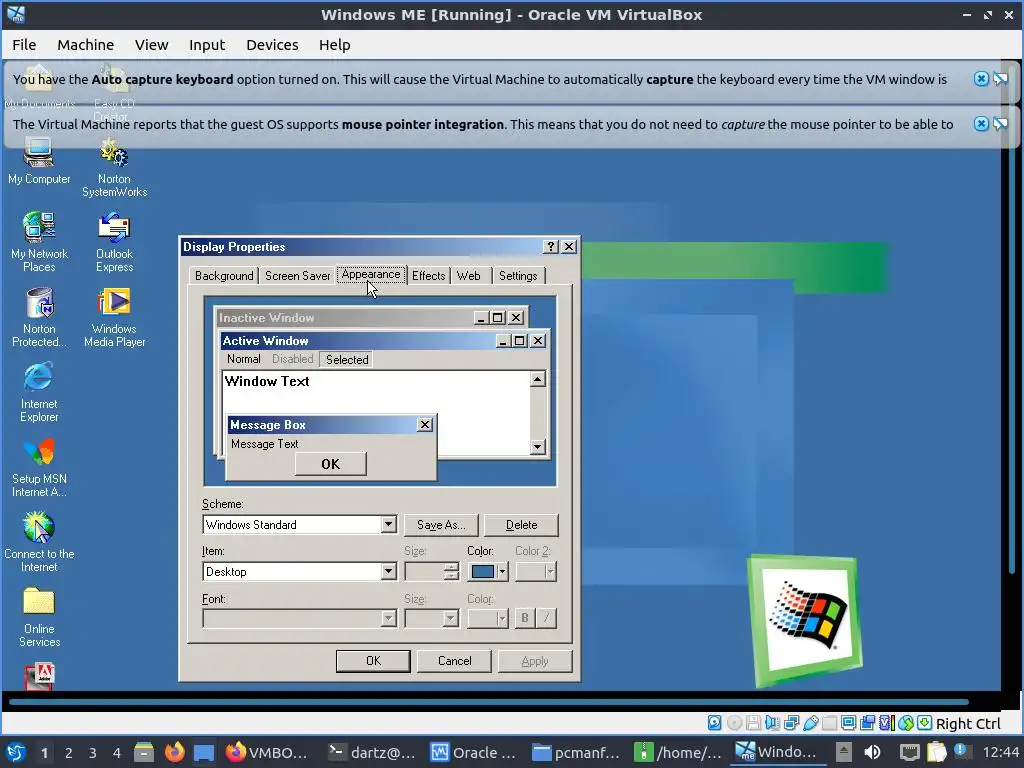This screenshot has width=1024, height=768.
Task: Switch to the dartz@ terminal taskbar entry
Action: tap(371, 752)
